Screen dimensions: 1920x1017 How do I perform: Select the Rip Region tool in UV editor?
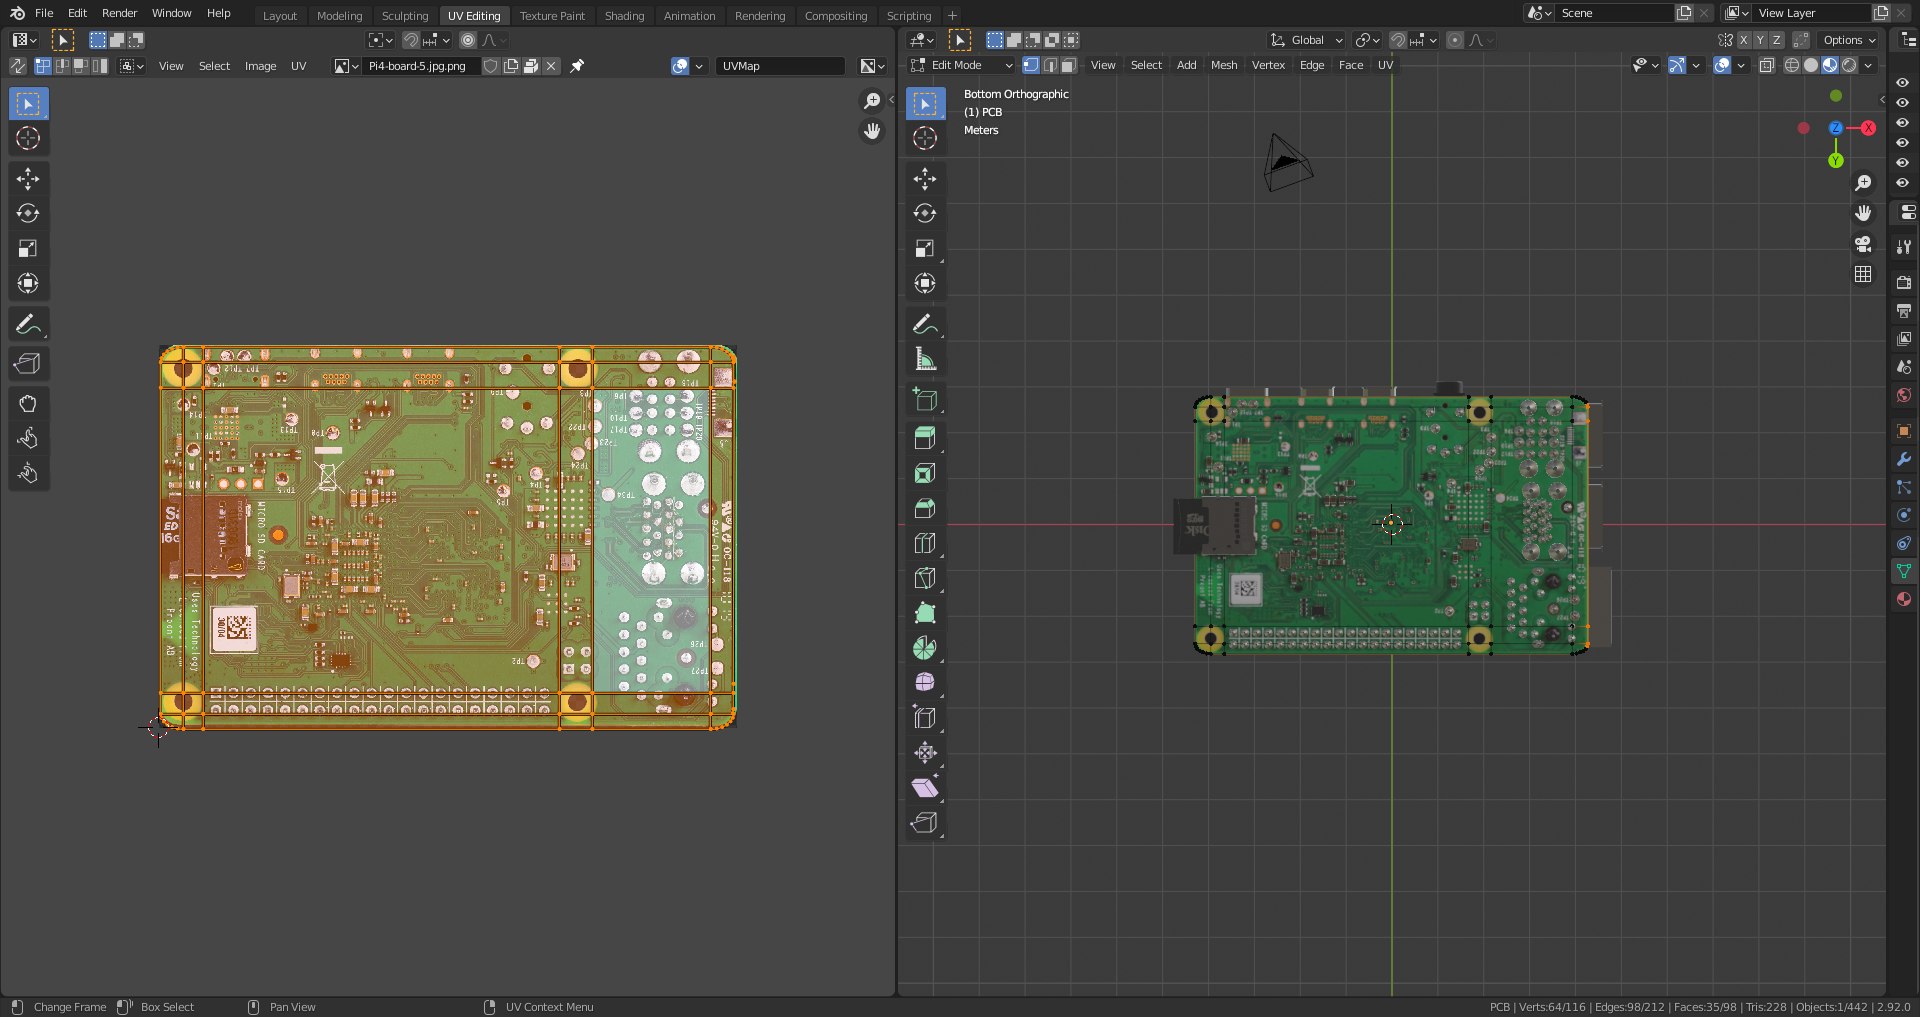click(28, 364)
